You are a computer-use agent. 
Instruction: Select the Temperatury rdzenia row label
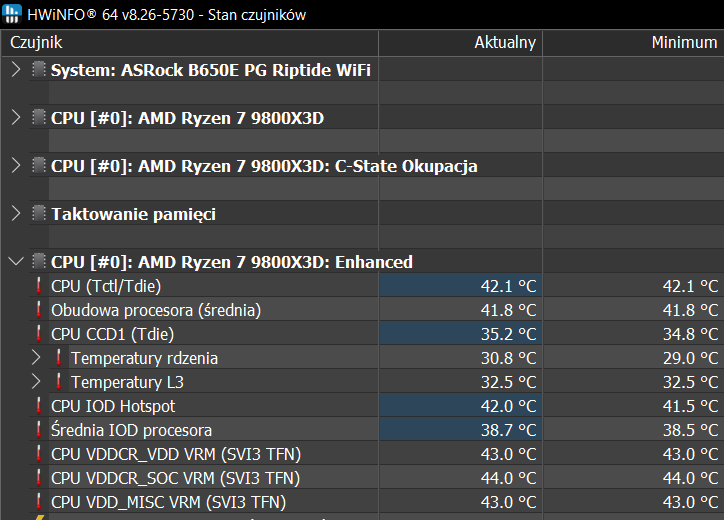coord(144,358)
